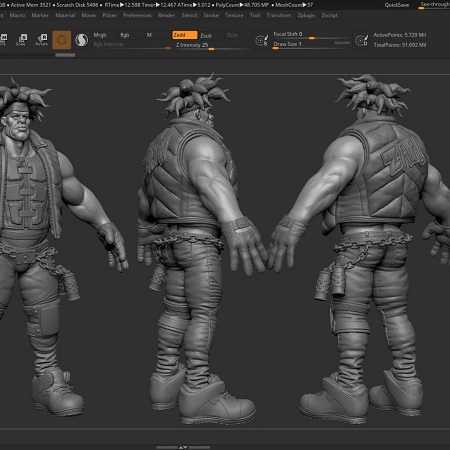The image size is (450, 450).
Task: Click the 'Scratch Disk 5496' status text
Action: (x=77, y=5)
